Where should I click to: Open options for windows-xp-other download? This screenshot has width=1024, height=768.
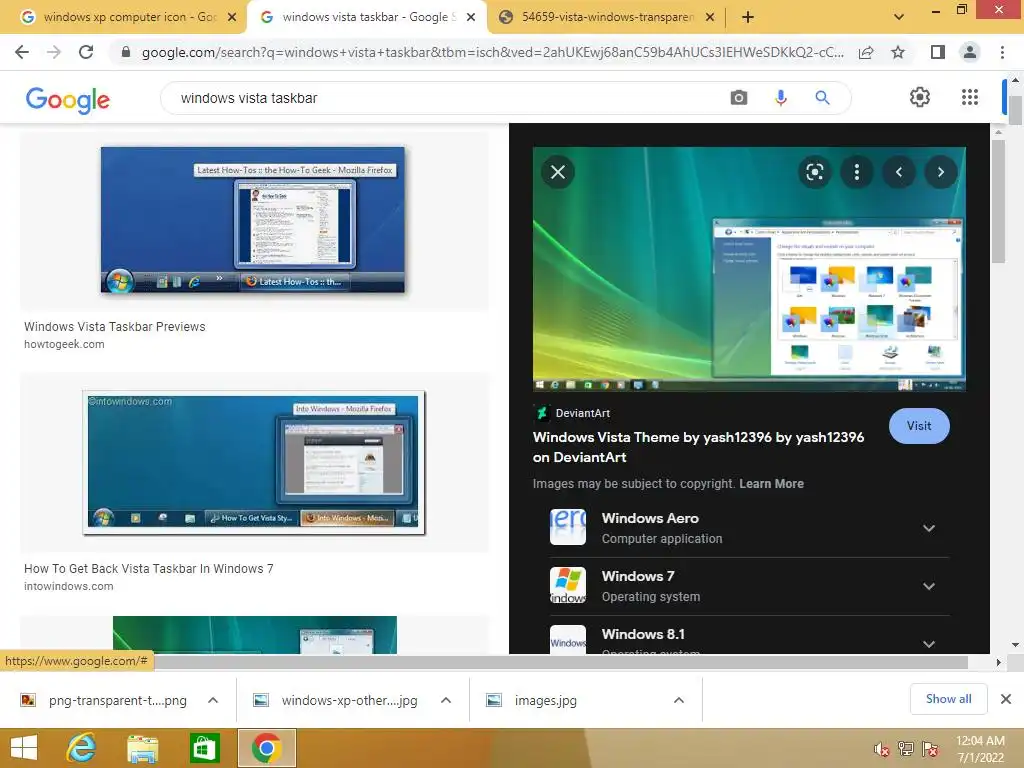pos(446,700)
